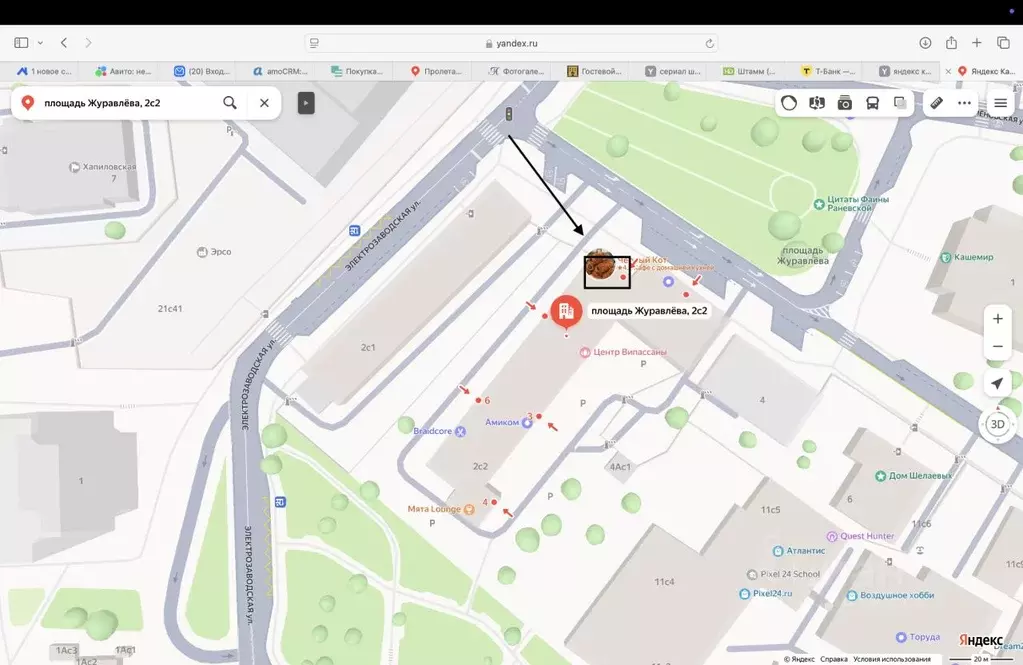Switch to the T-Банк tab

829,71
